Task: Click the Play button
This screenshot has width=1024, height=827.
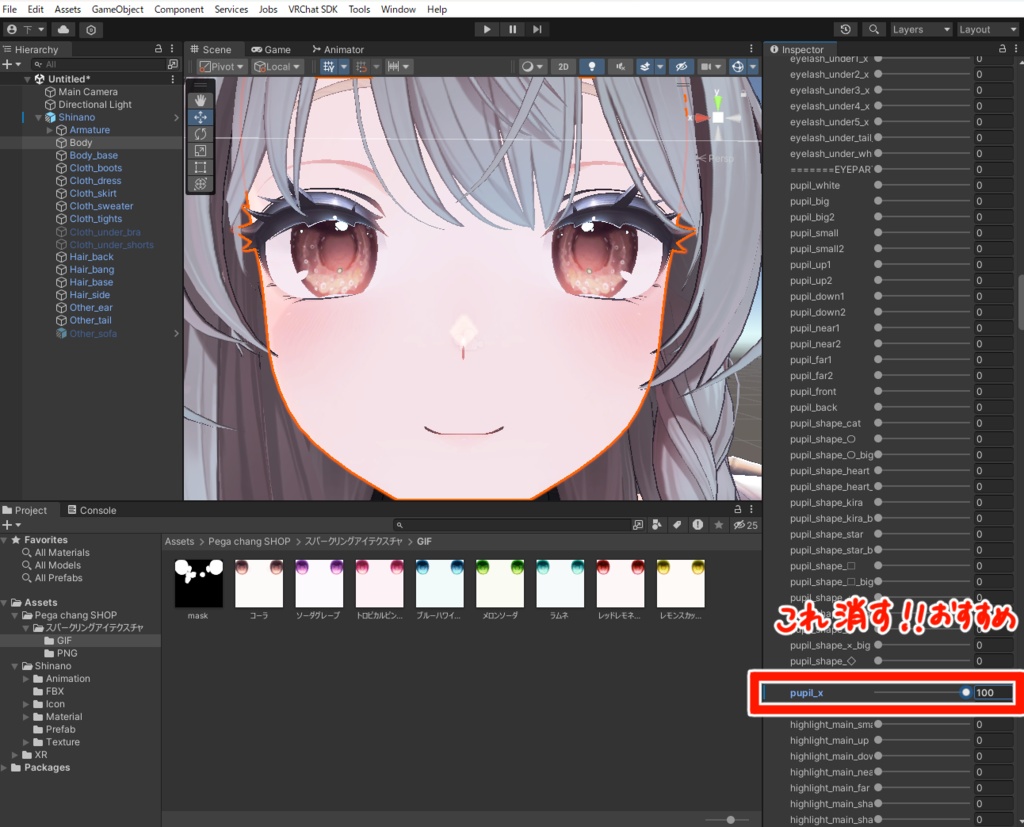Action: click(x=487, y=29)
